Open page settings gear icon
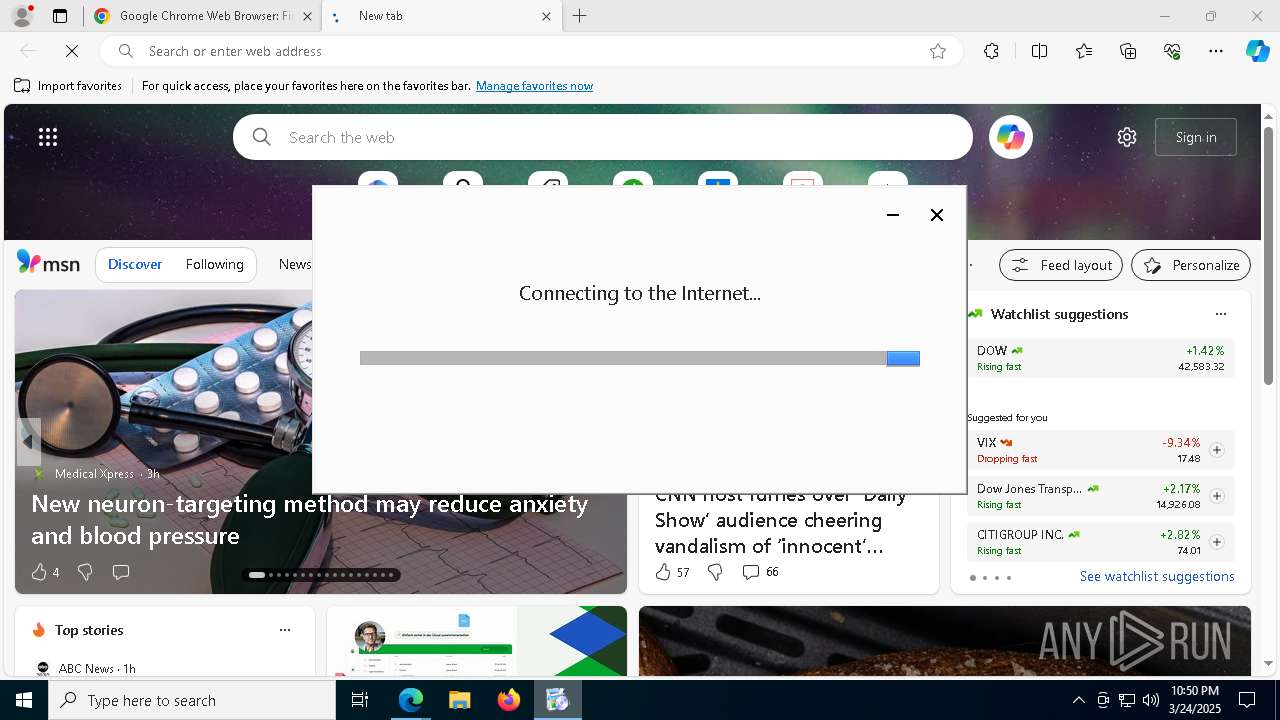 pos(1127,137)
